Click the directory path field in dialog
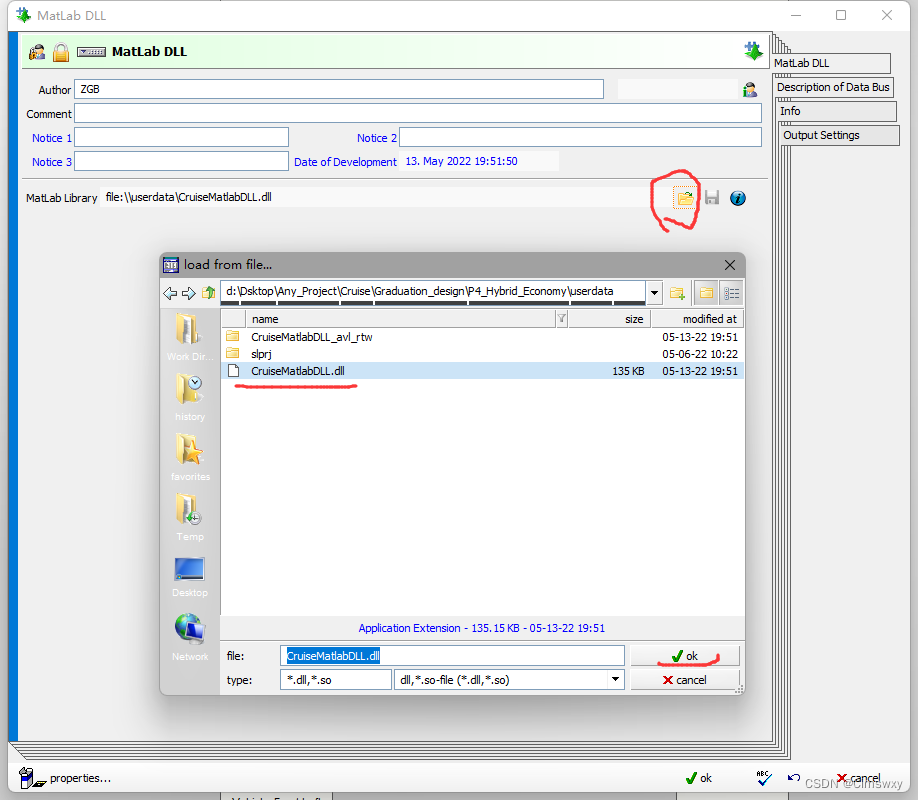918x800 pixels. (433, 292)
